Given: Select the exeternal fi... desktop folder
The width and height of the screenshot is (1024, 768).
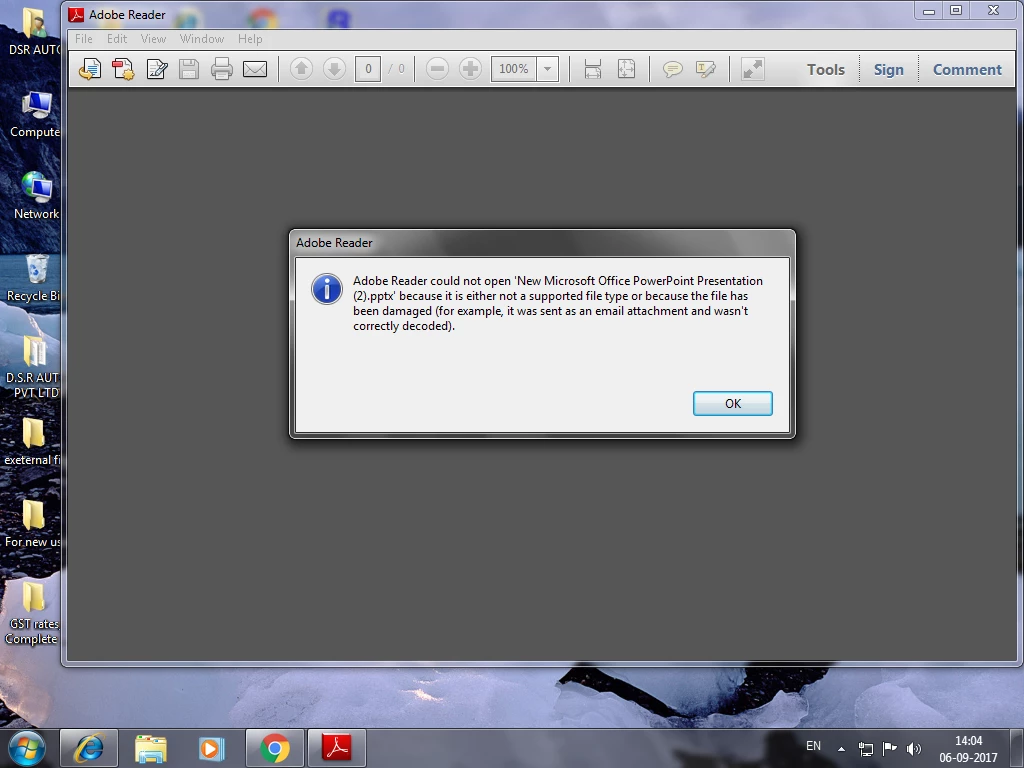Looking at the screenshot, I should tap(33, 443).
